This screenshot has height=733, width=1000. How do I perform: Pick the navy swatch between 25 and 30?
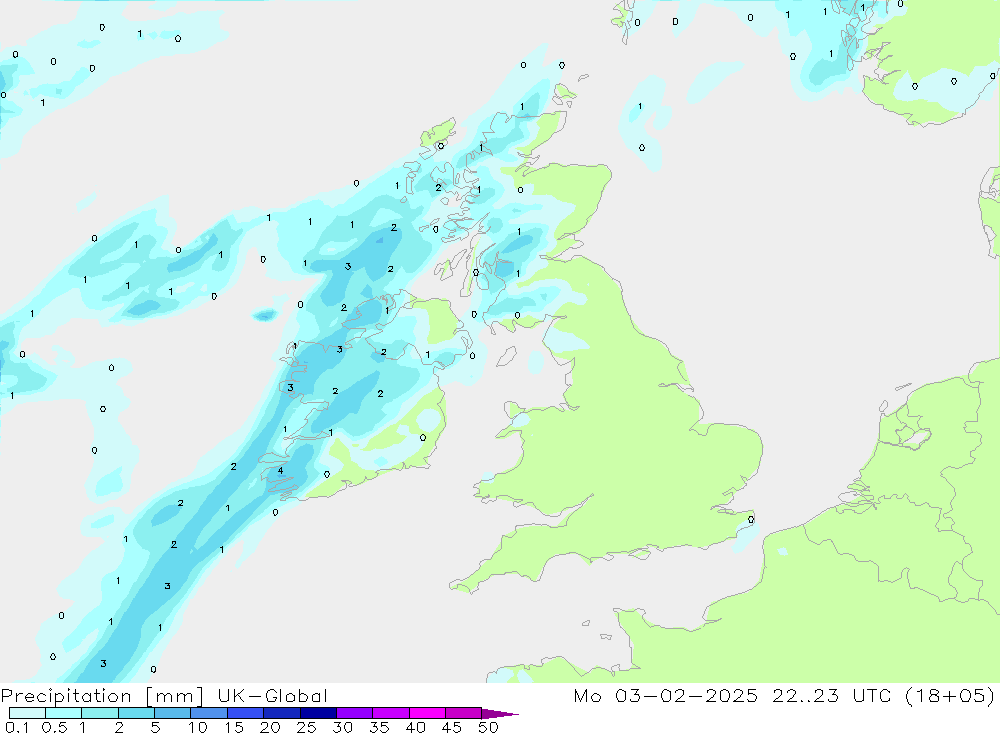(318, 713)
